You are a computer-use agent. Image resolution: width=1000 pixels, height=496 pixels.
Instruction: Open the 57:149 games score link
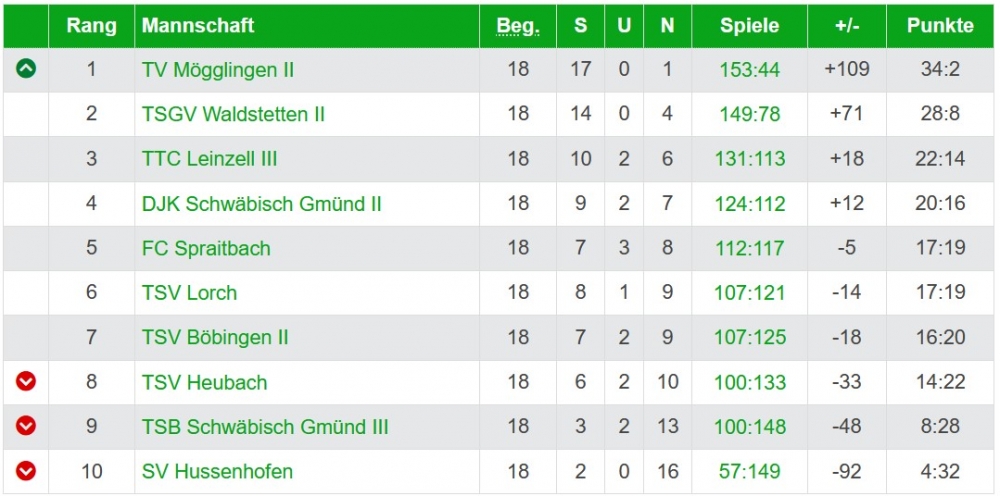(749, 471)
